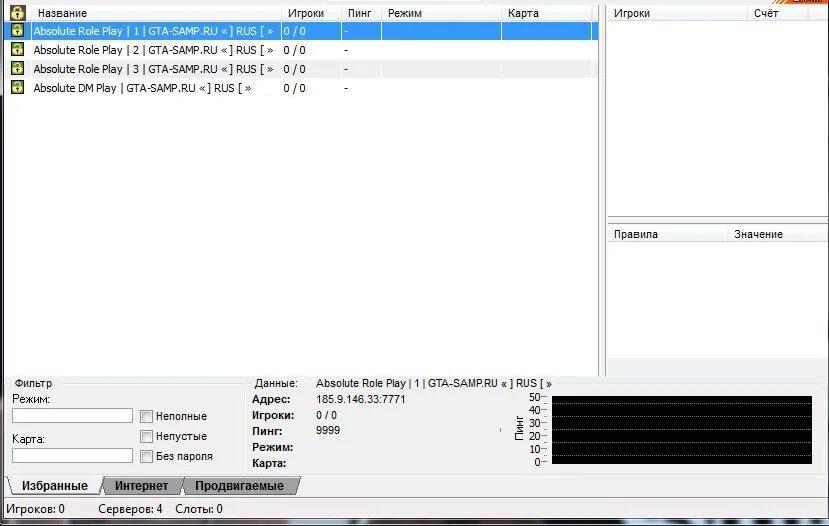
Task: Focus the Режим filter input field
Action: pyautogui.click(x=72, y=416)
